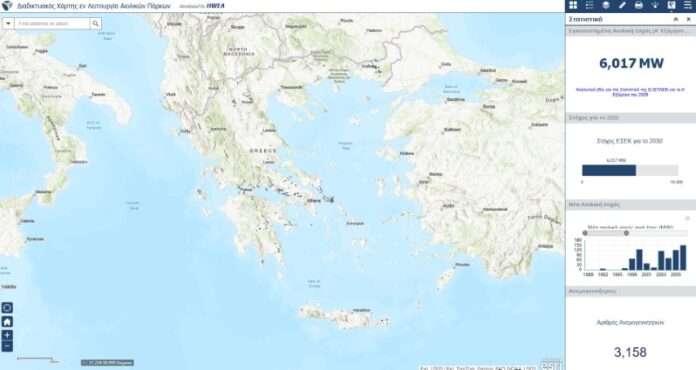Click the 2030 target progress bar
This screenshot has height=370, width=696.
point(630,170)
